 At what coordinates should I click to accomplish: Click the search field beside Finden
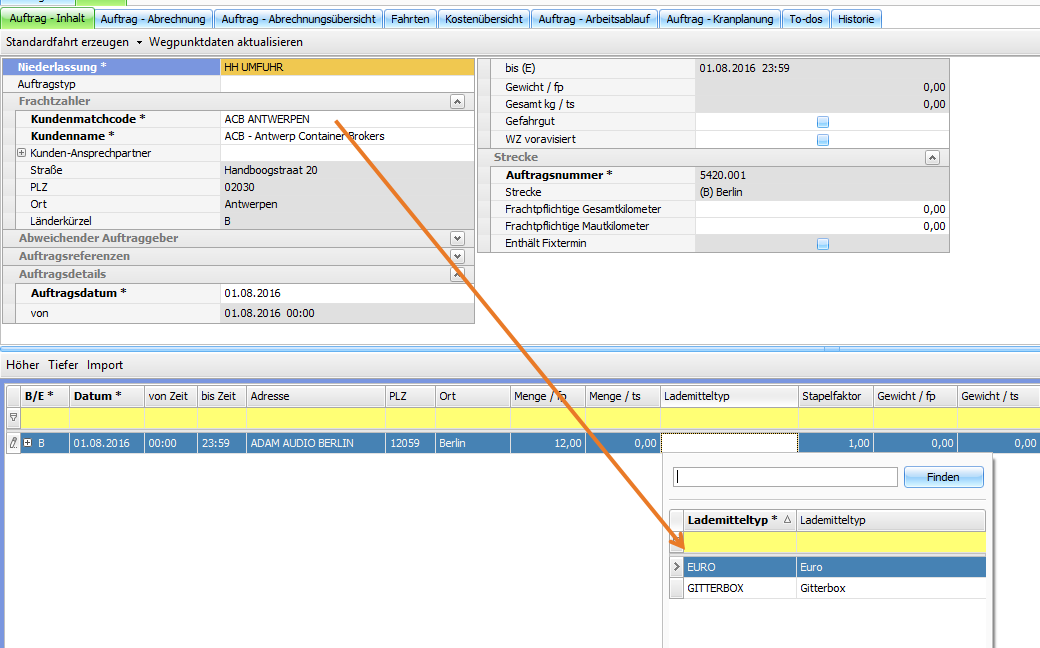click(785, 477)
